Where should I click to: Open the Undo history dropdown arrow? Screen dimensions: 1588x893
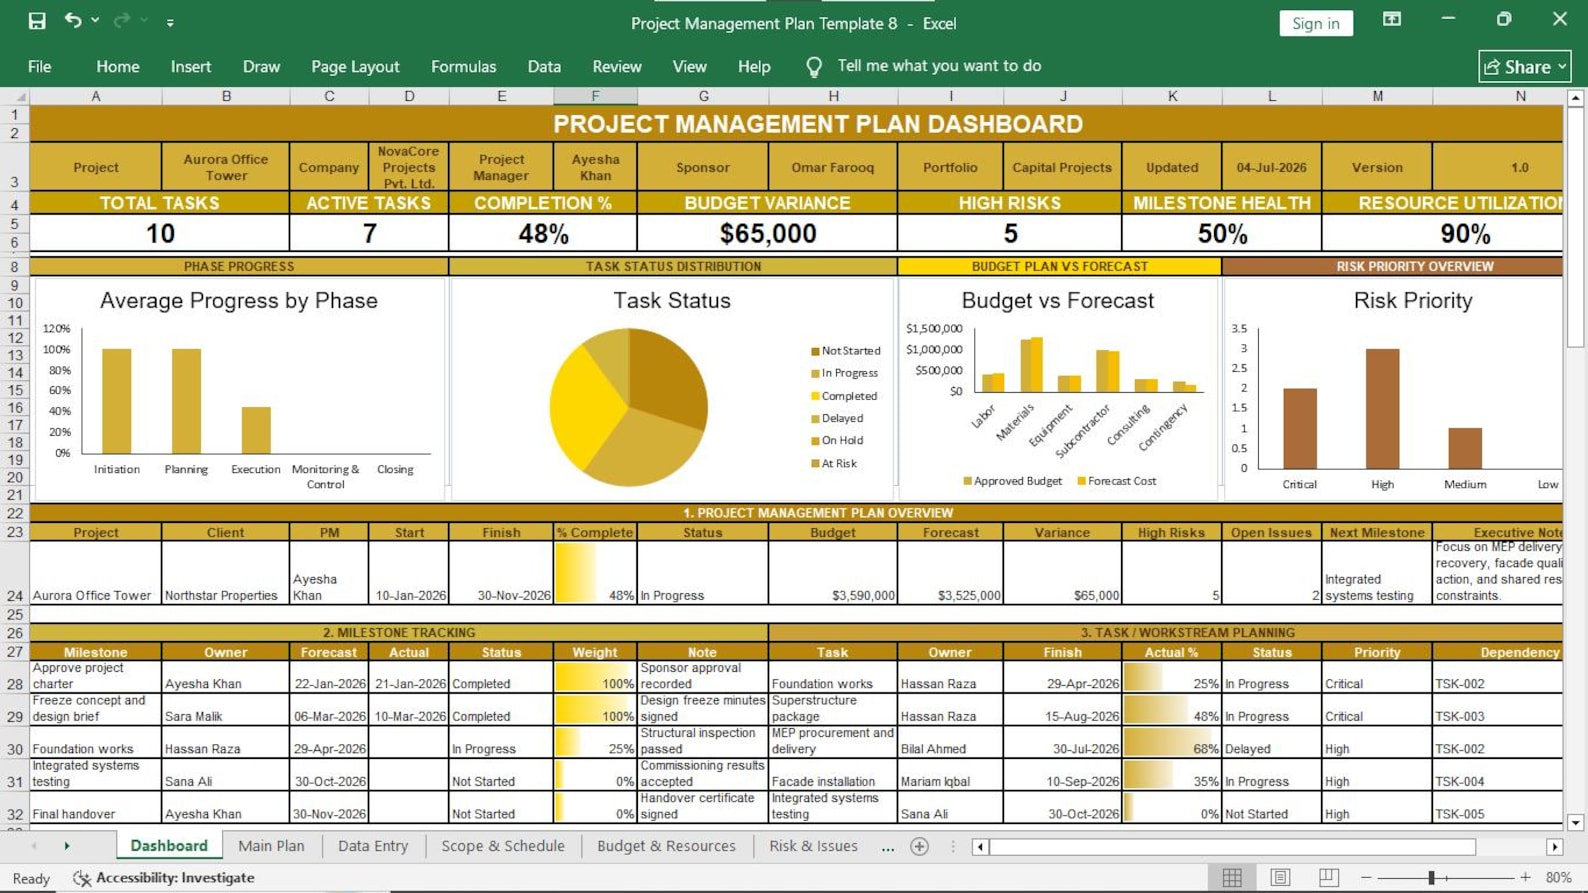click(95, 21)
